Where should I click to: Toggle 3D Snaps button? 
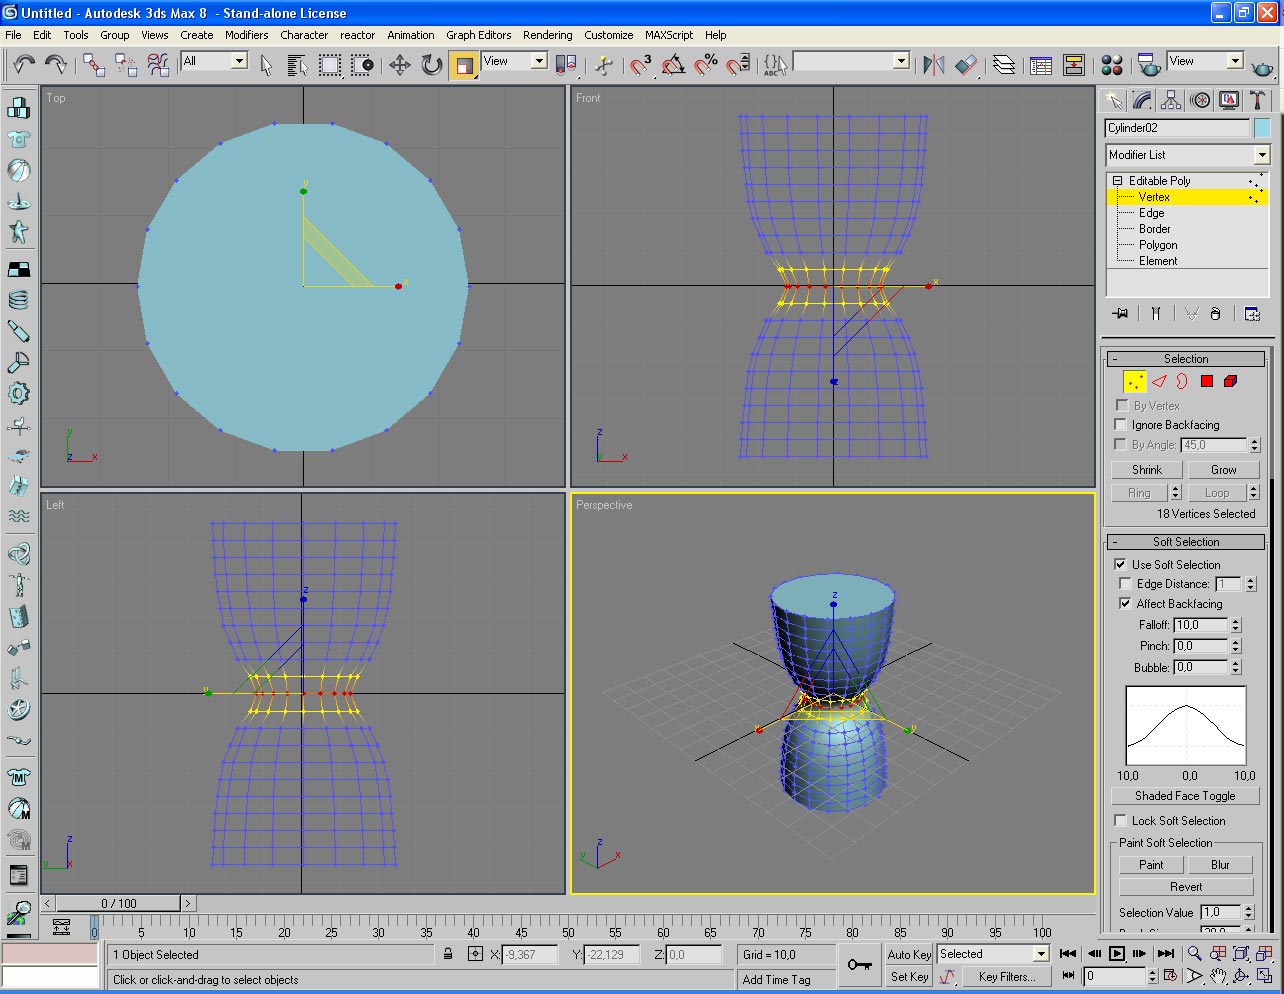[x=641, y=65]
